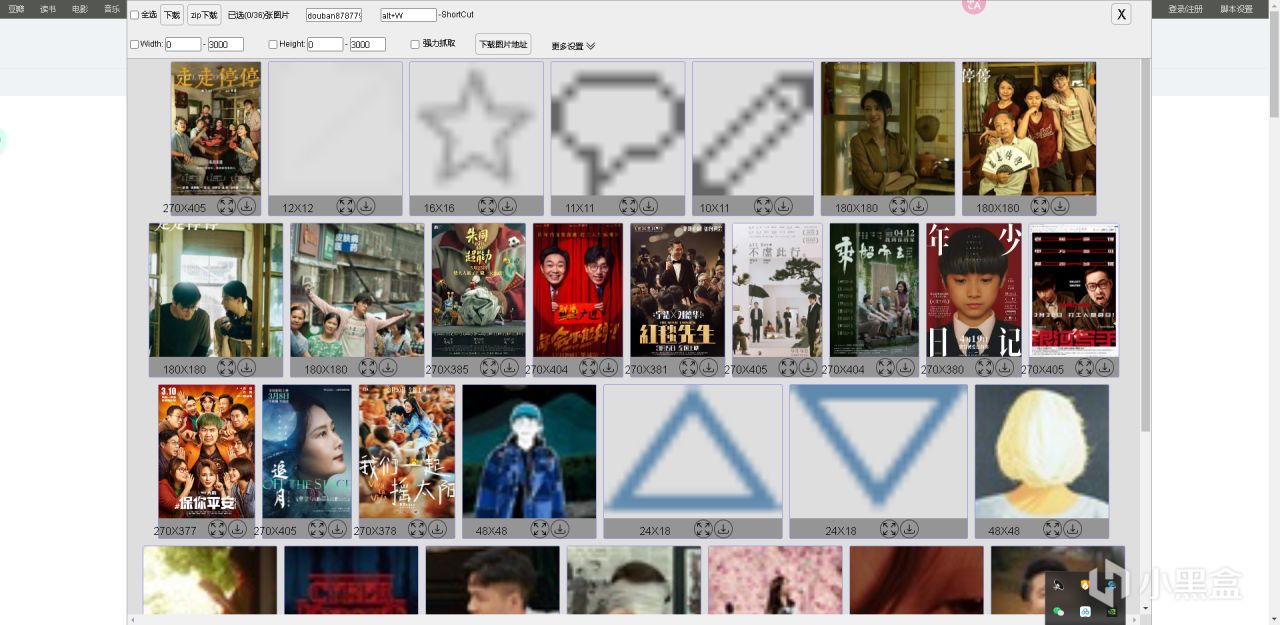Expand the 270X381 poster image

pos(688,368)
